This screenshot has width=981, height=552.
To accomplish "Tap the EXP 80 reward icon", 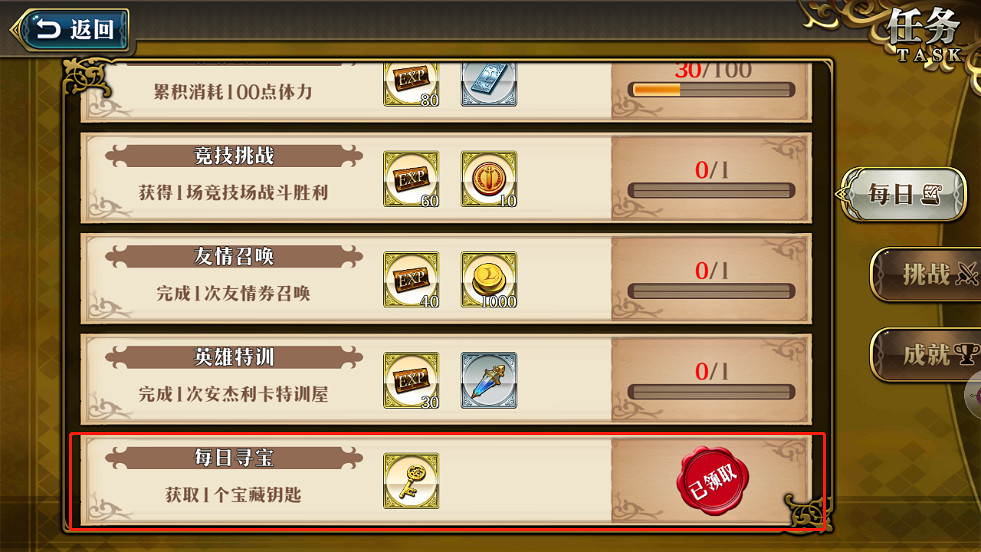I will tap(411, 84).
